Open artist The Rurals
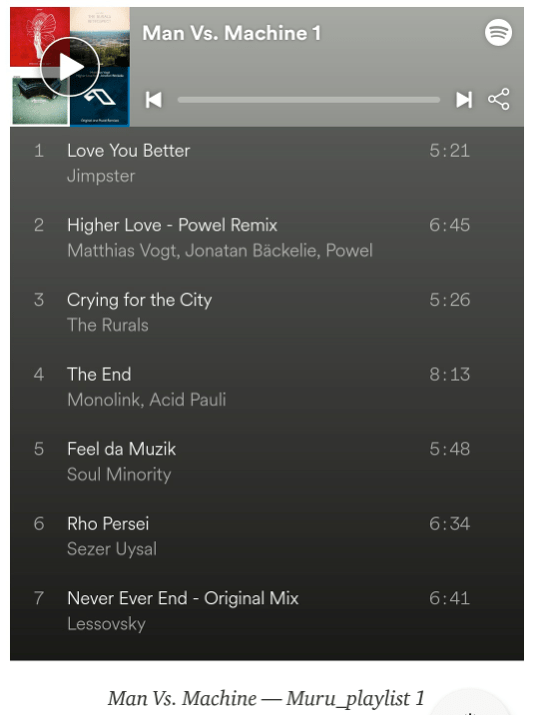Screen dimensions: 543x715 coord(108,325)
